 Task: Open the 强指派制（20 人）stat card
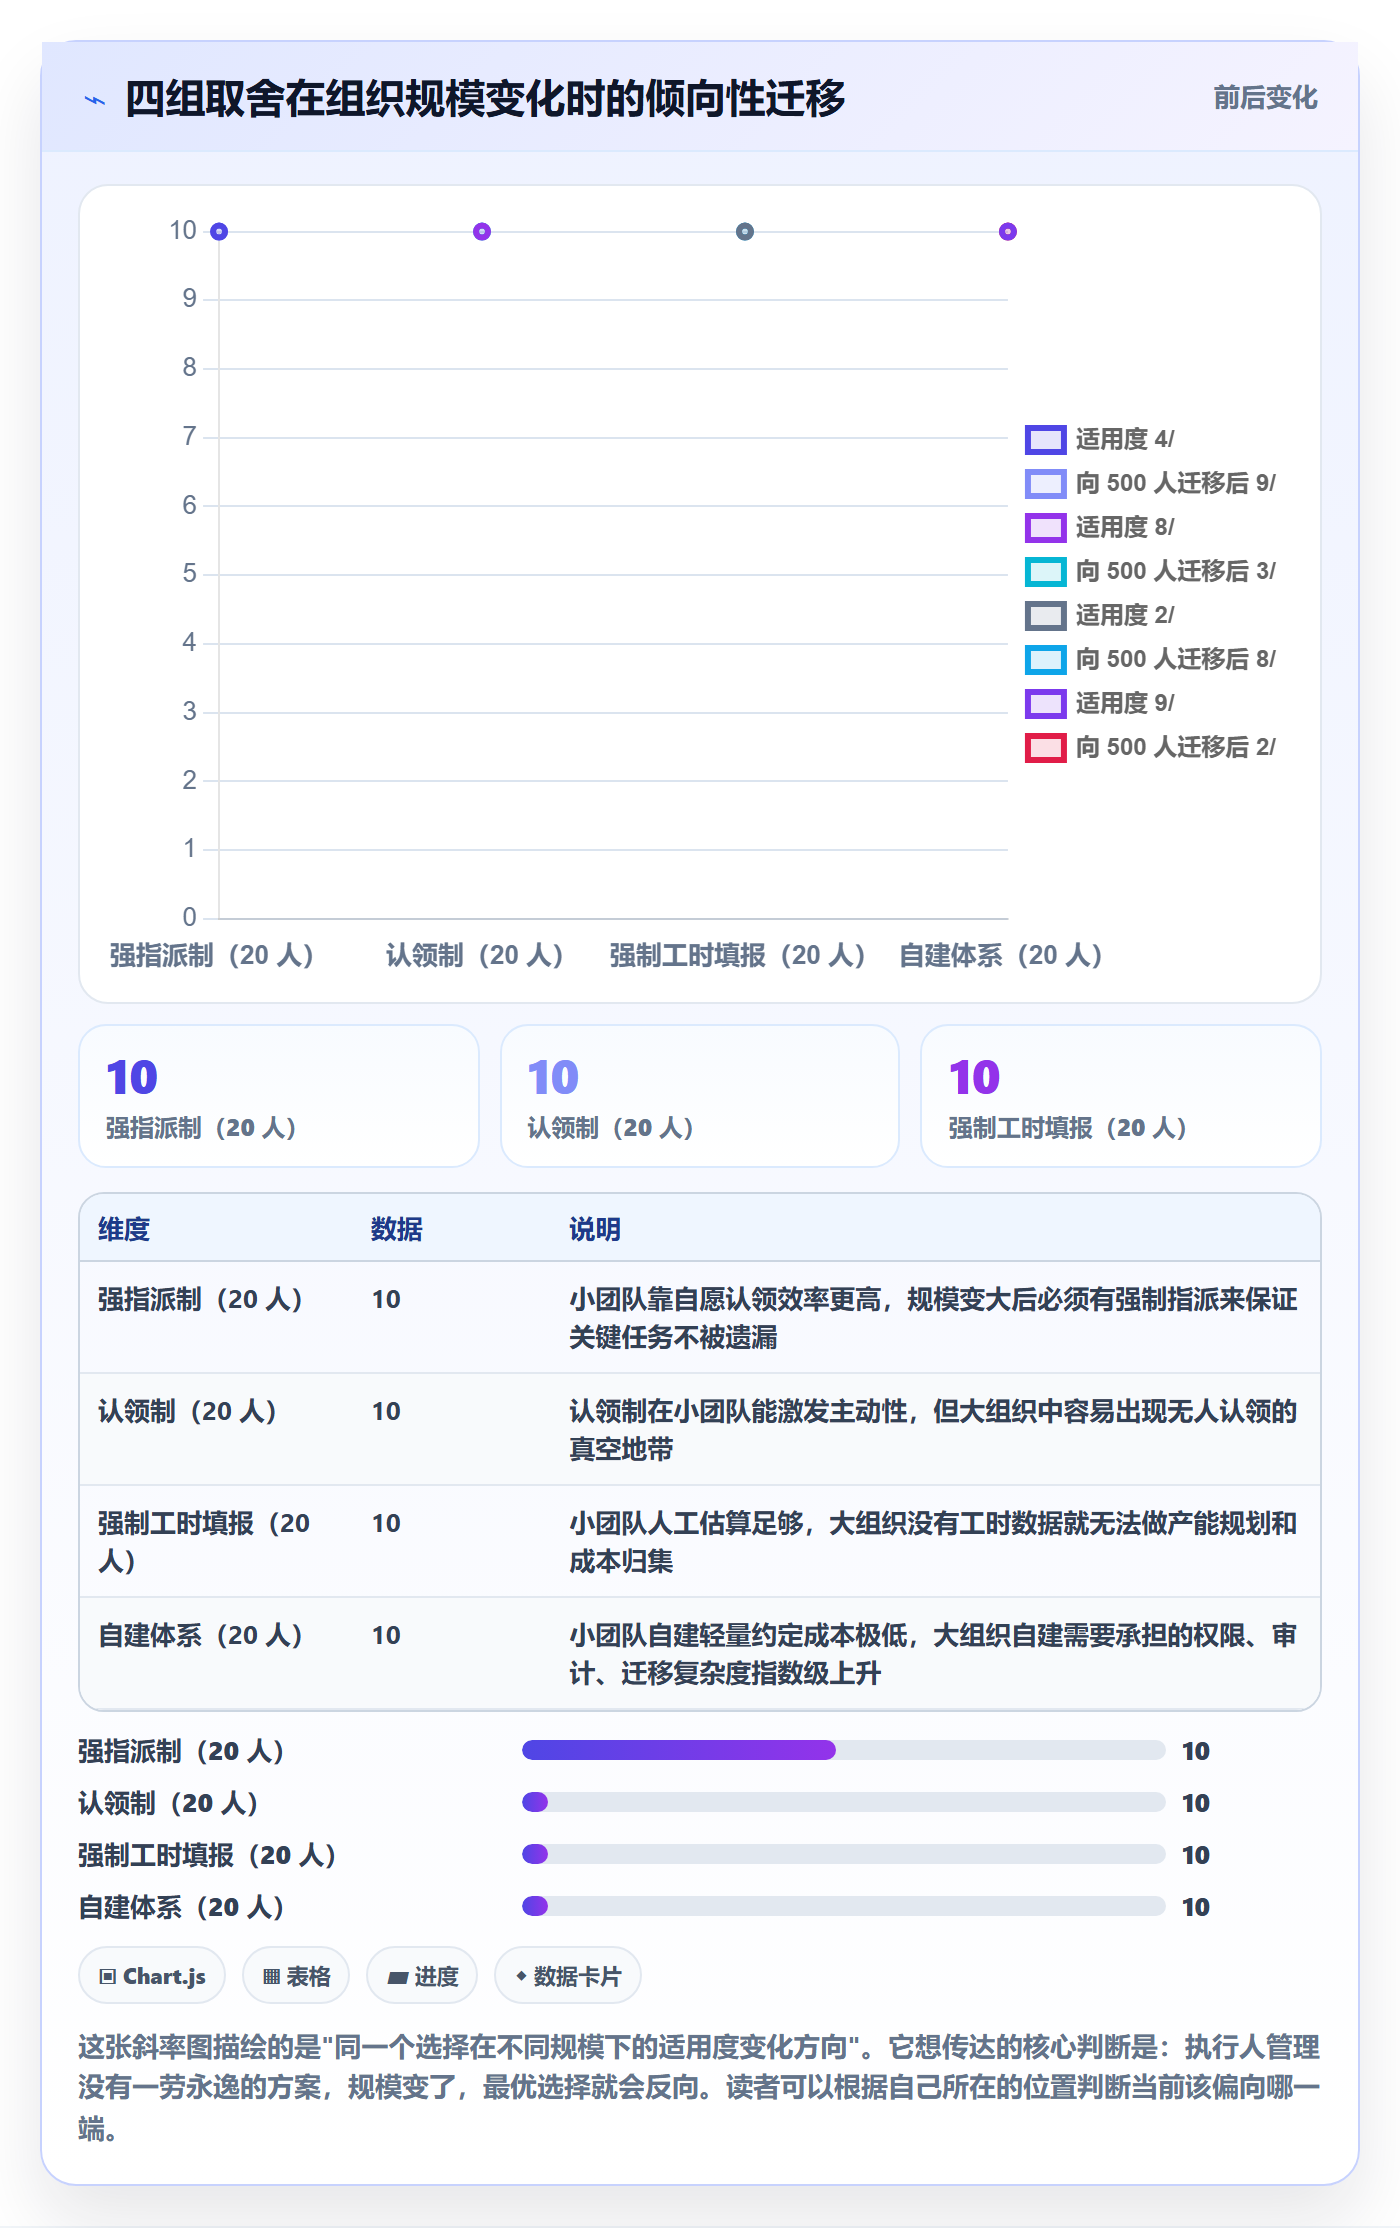point(279,1096)
